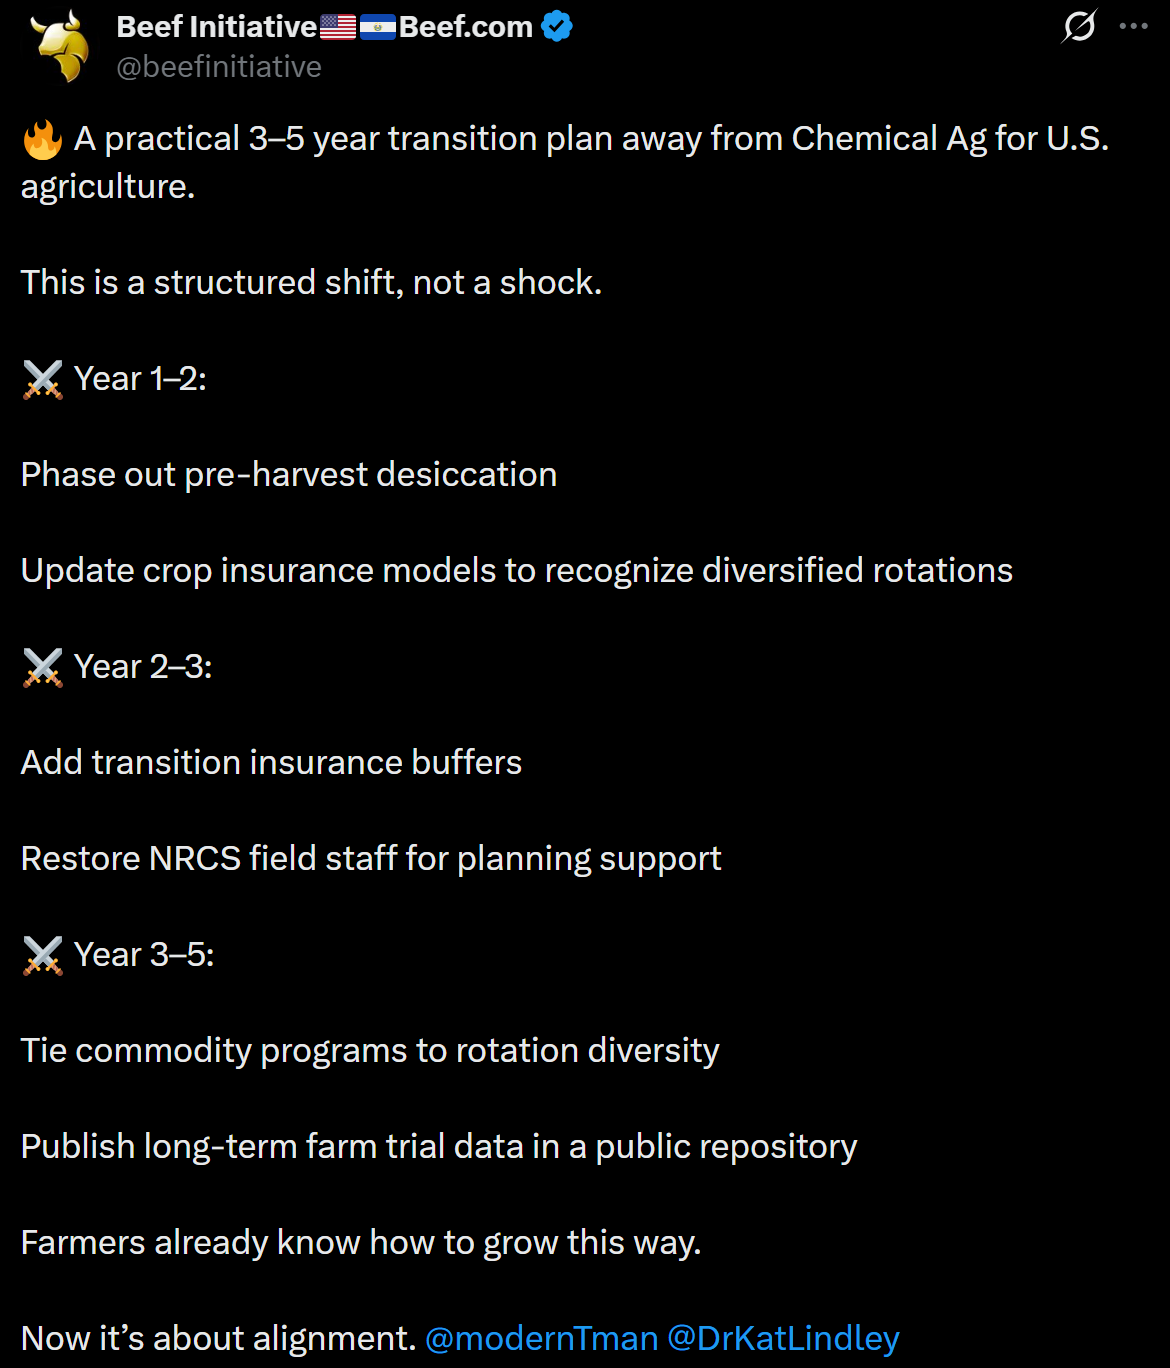Image resolution: width=1170 pixels, height=1368 pixels.
Task: Click the crossed swords beside Year 1–2
Action: [x=43, y=380]
